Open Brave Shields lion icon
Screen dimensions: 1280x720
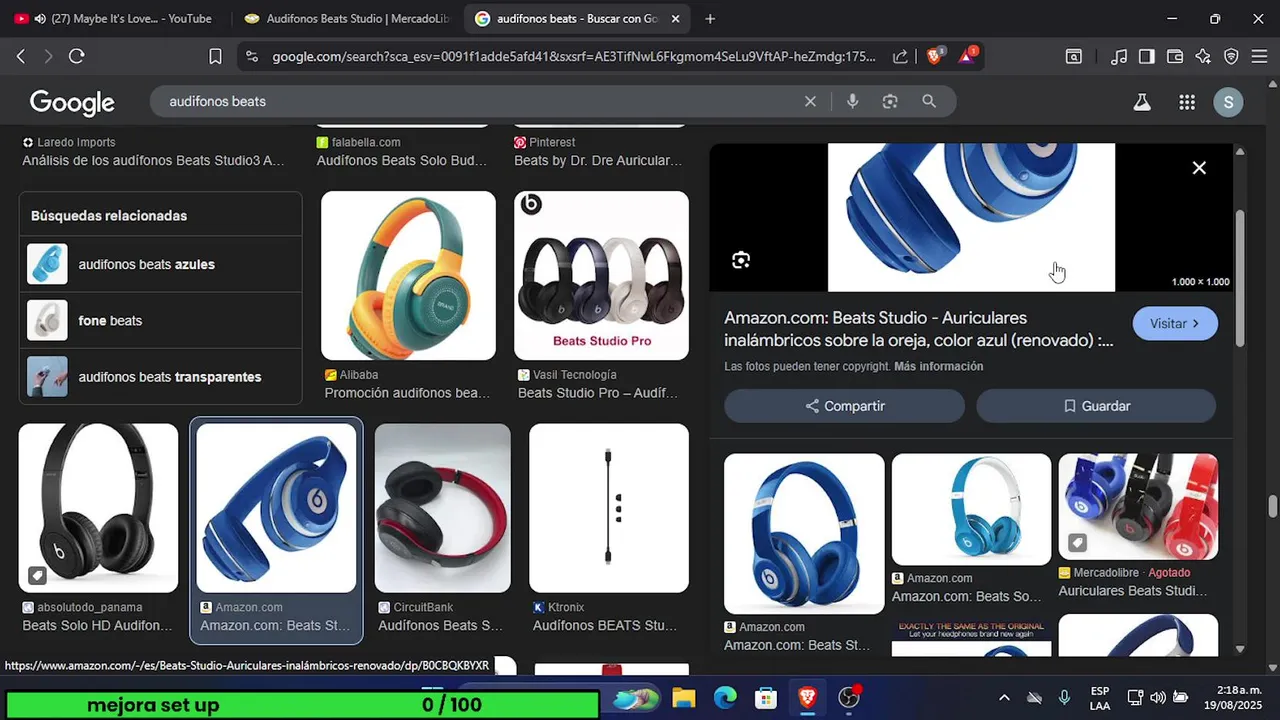tap(934, 57)
